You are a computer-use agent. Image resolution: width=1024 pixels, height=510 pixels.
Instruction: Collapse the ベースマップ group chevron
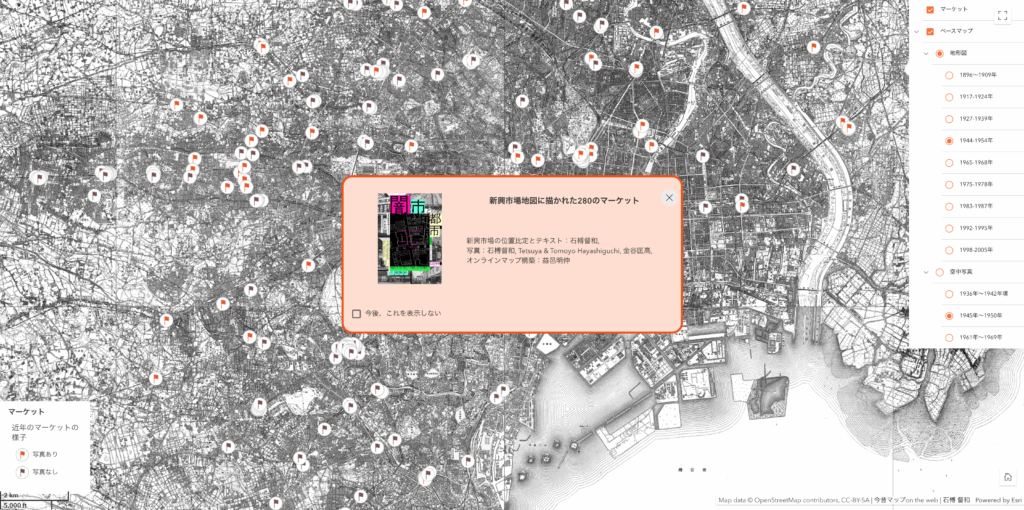[916, 31]
